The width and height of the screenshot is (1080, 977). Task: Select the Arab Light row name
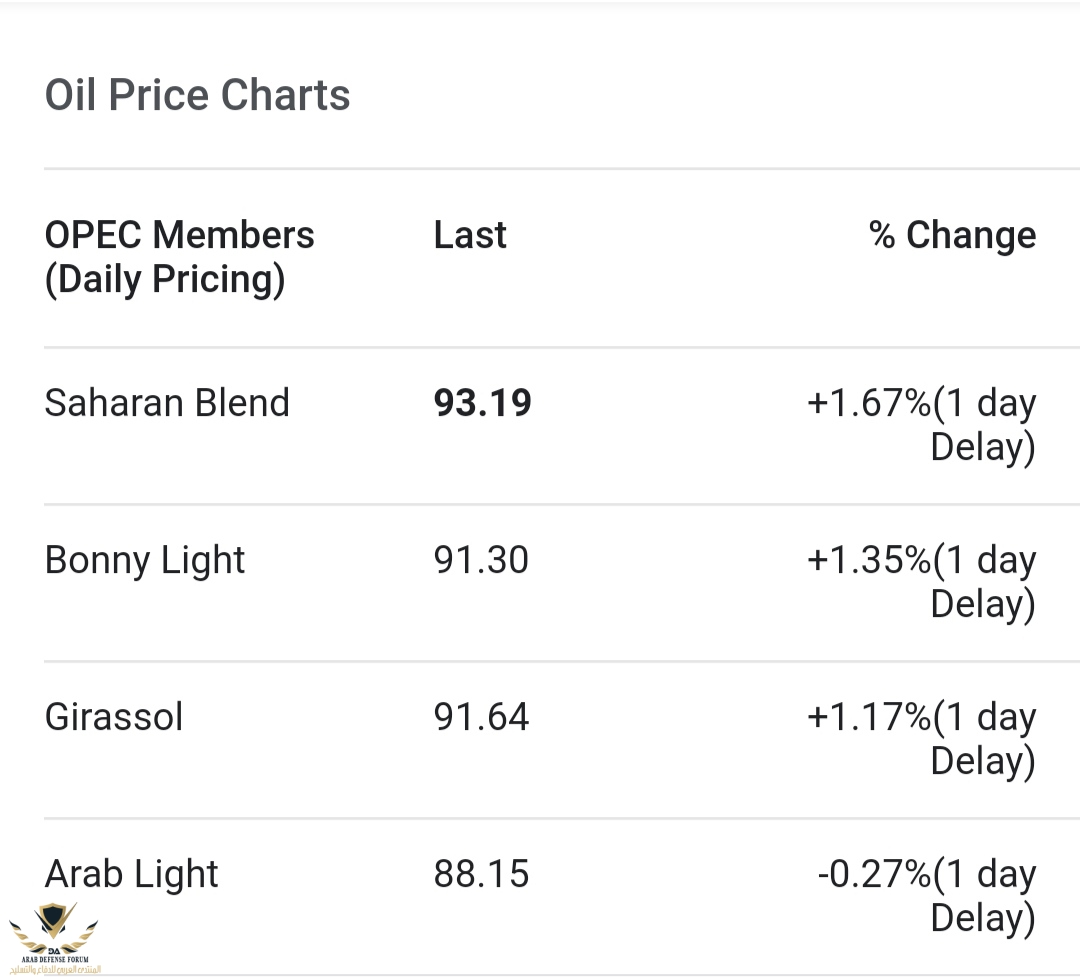coord(131,874)
